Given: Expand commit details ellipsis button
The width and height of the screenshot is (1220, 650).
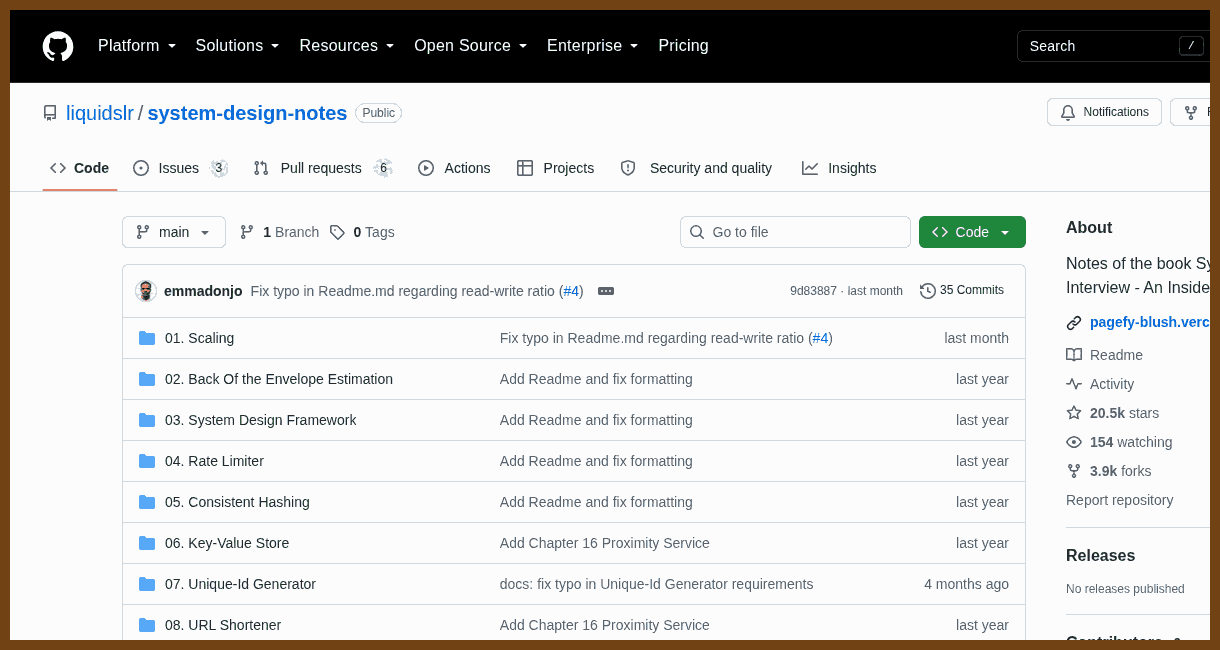Looking at the screenshot, I should pyautogui.click(x=606, y=291).
